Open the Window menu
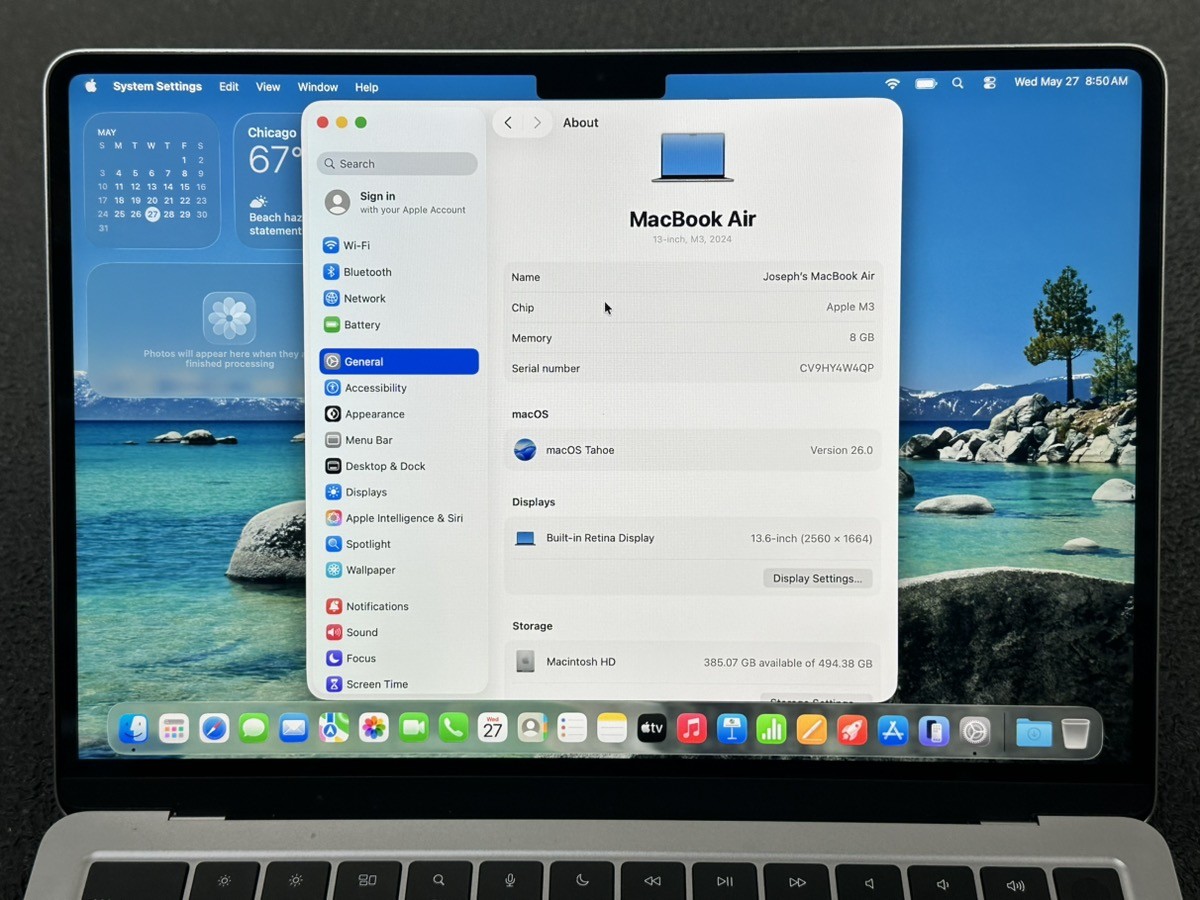This screenshot has height=900, width=1200. click(318, 87)
